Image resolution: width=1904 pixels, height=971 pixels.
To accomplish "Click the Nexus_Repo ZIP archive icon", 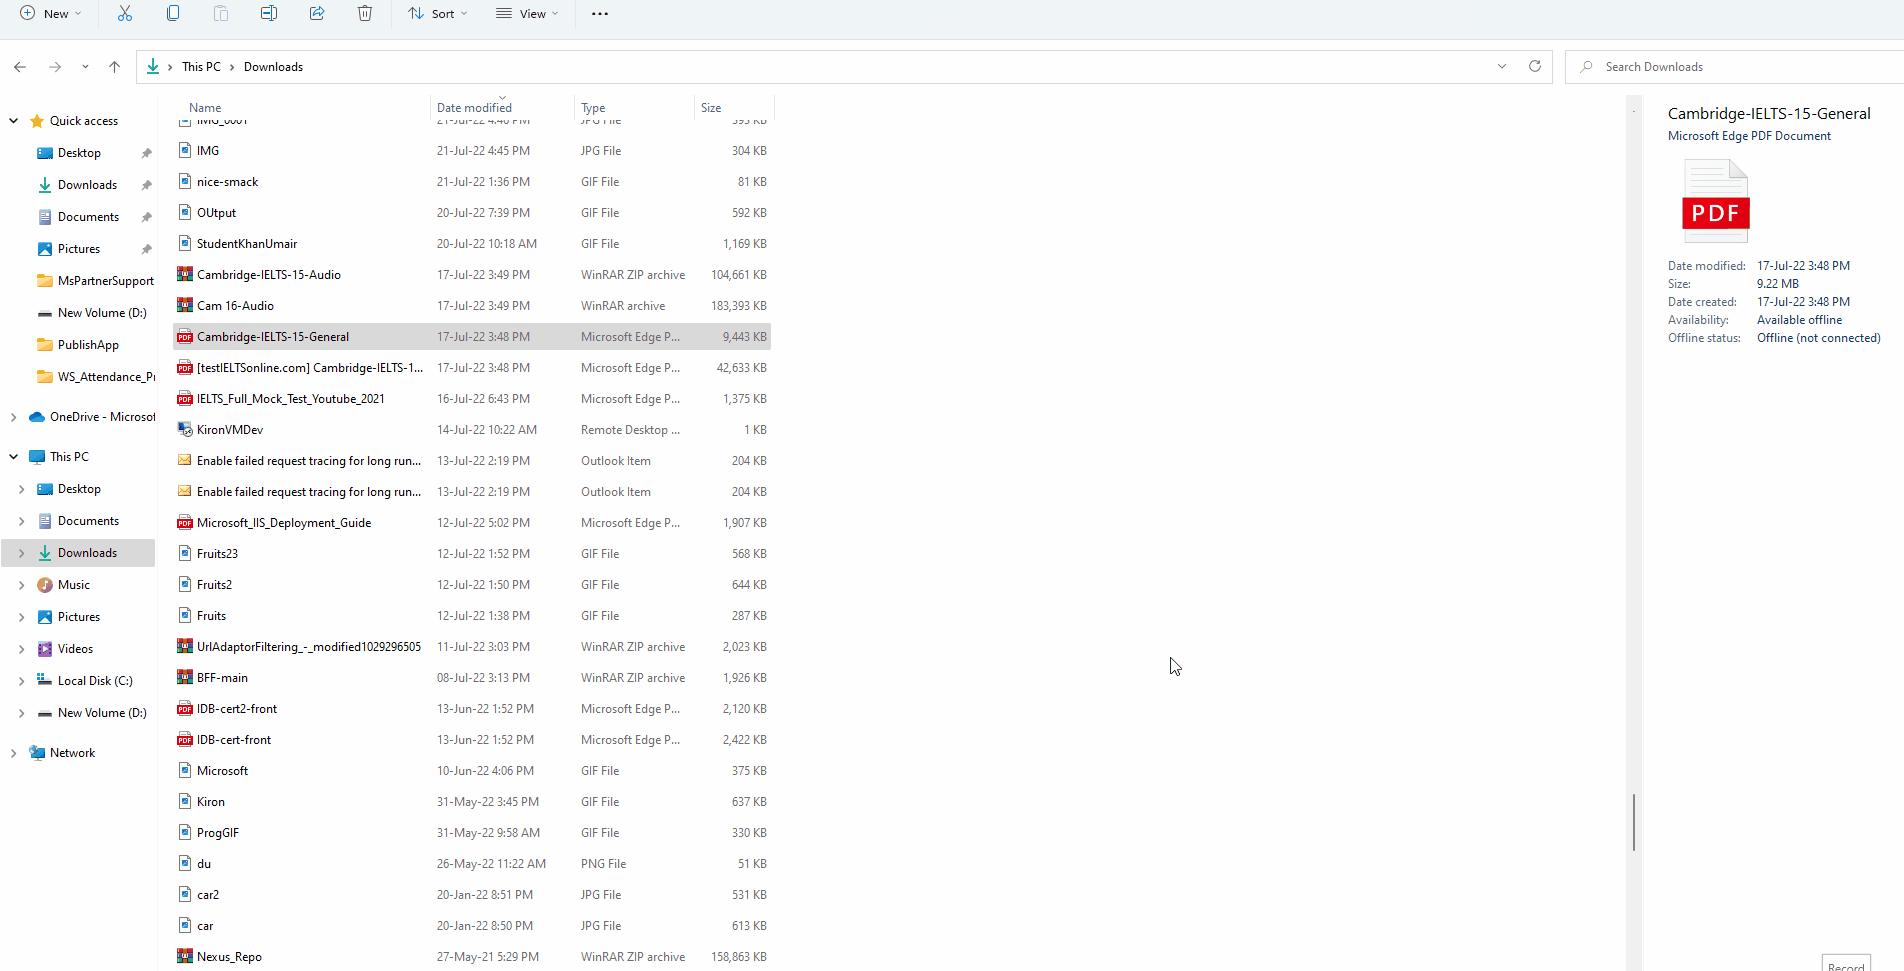I will click(185, 956).
